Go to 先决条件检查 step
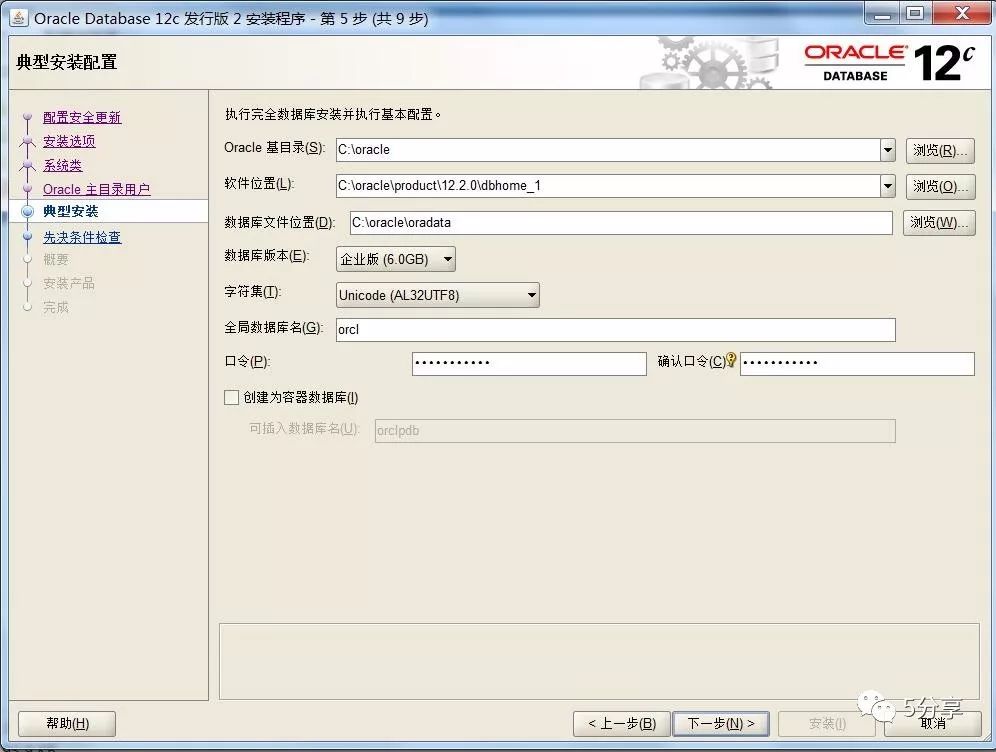The width and height of the screenshot is (996, 752). (x=82, y=237)
